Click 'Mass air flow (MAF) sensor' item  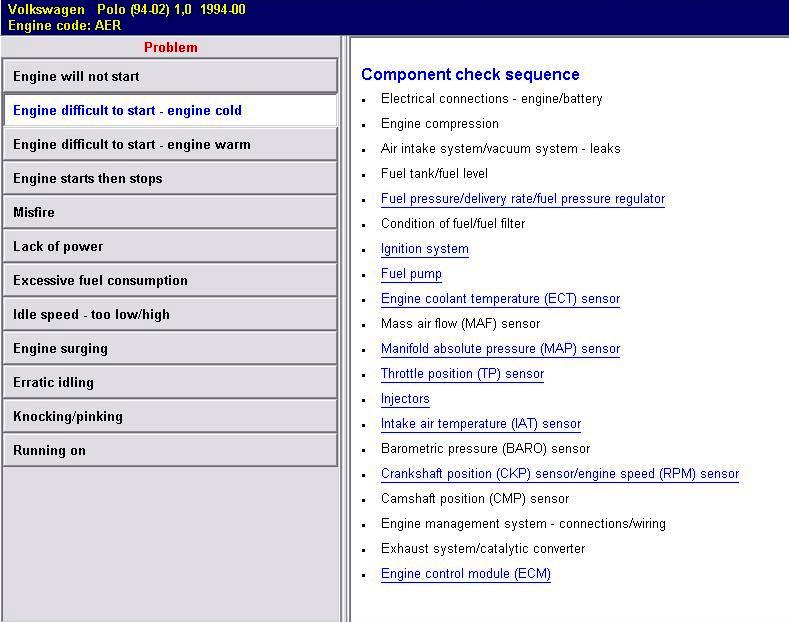coord(460,324)
